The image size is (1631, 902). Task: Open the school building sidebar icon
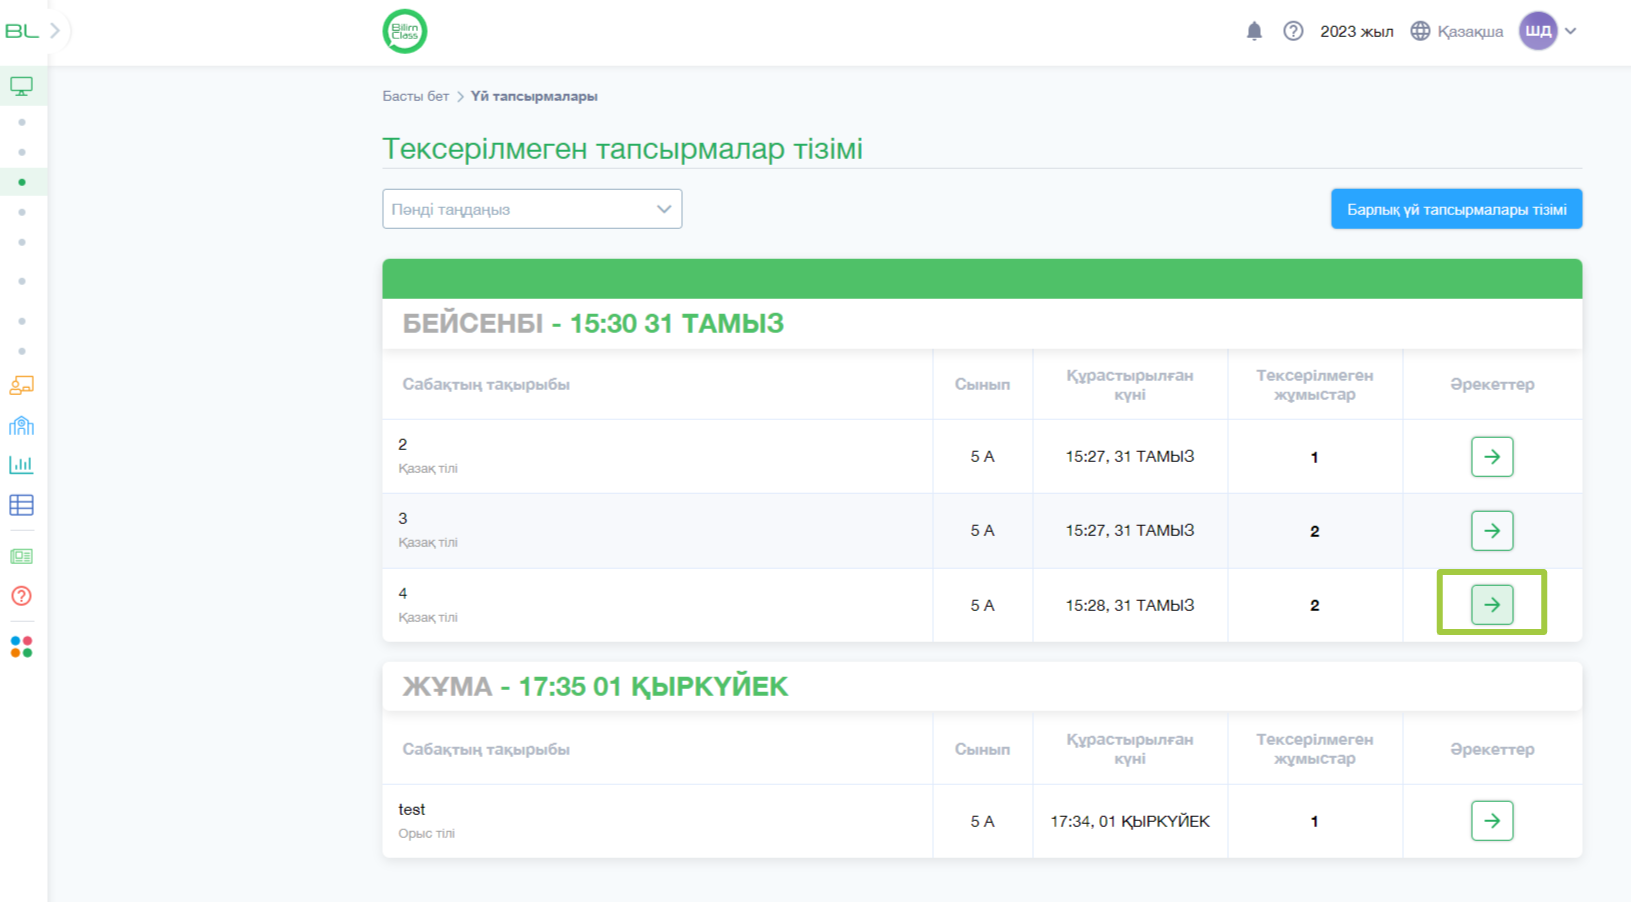point(21,426)
